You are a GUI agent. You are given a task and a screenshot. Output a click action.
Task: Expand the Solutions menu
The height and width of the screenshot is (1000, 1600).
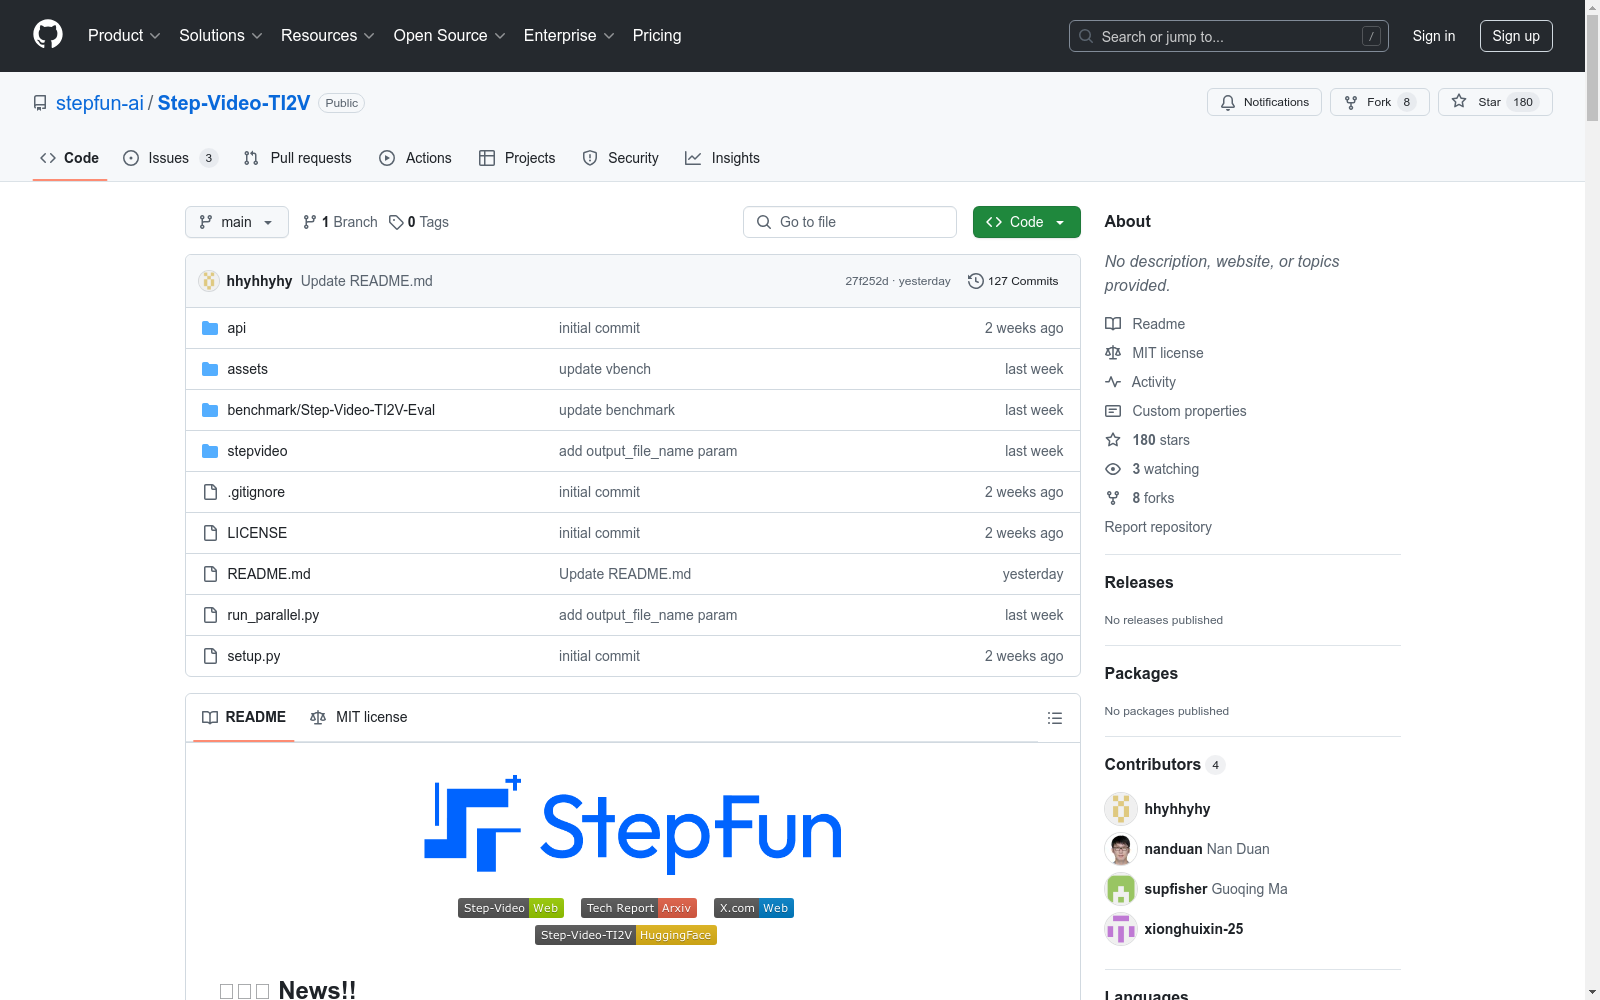pyautogui.click(x=221, y=36)
